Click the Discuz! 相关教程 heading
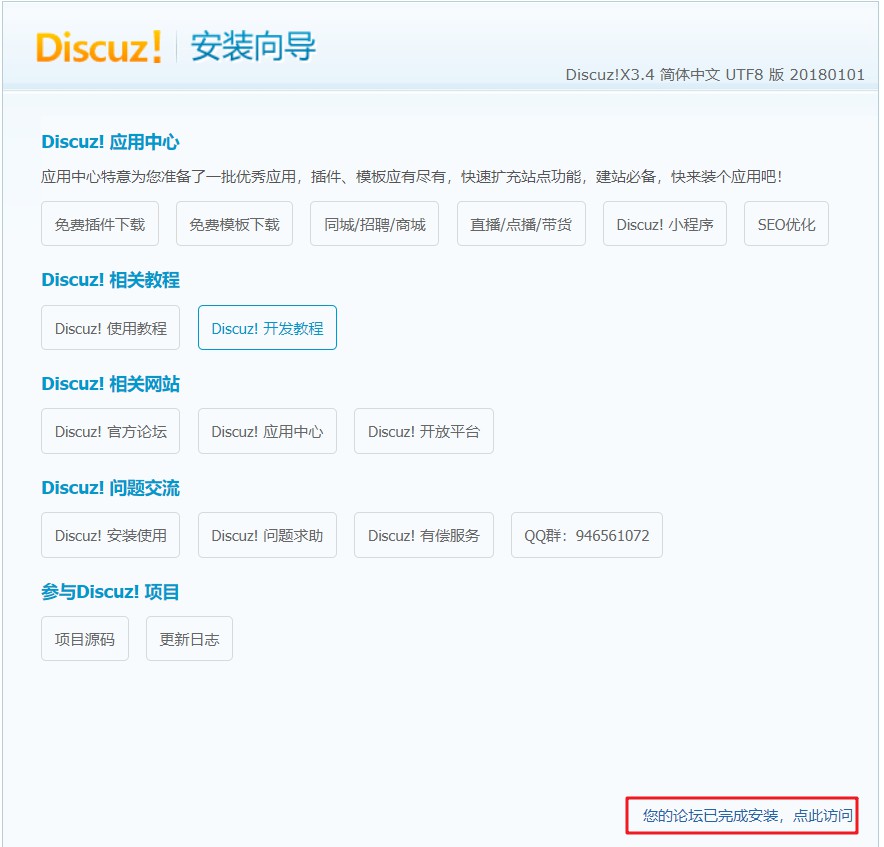 tap(110, 280)
